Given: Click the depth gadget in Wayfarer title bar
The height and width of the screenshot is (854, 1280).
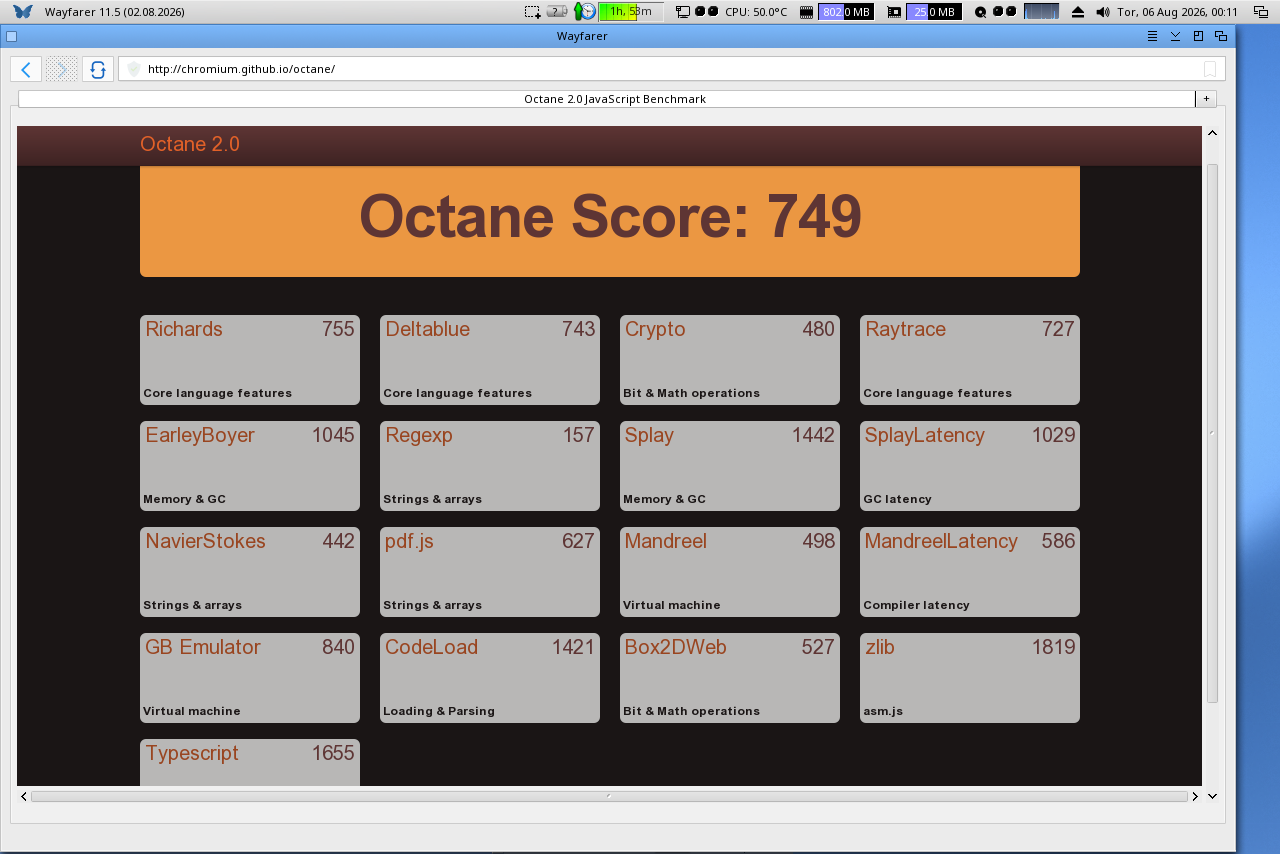Looking at the screenshot, I should 1221,36.
